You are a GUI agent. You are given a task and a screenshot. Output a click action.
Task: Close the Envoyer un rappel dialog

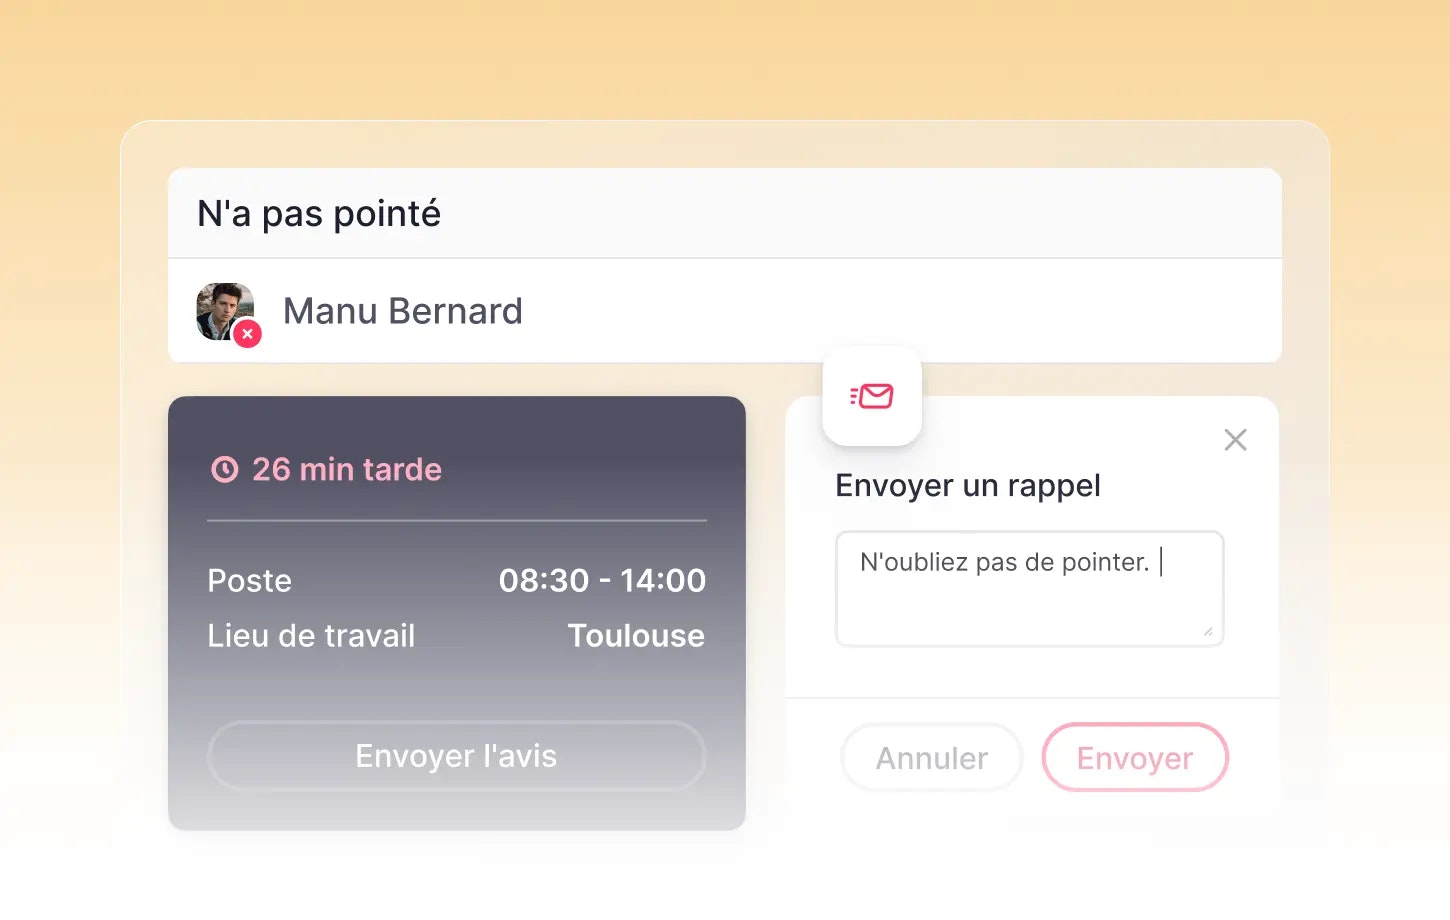tap(1235, 440)
